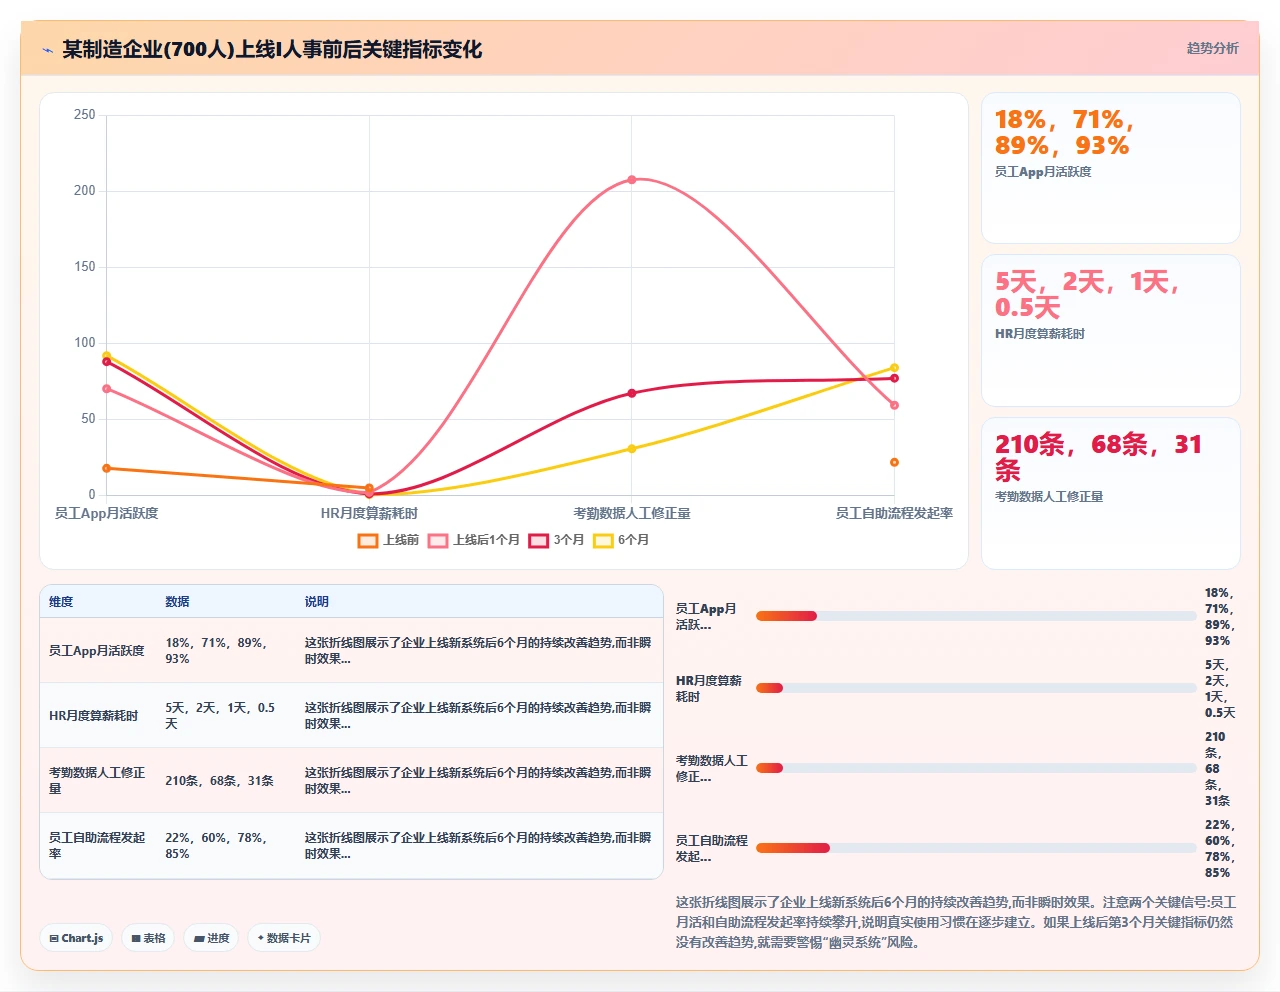Select the 数据卡片 tag chip
Screen dimensions: 1280x992
(284, 938)
